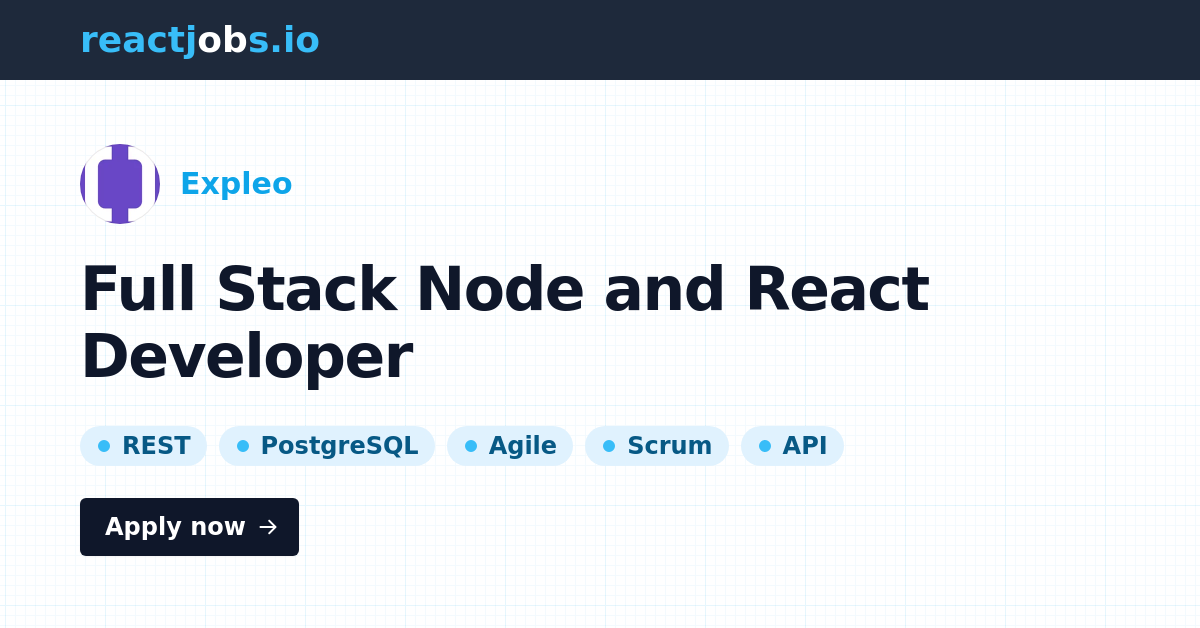Click the purple glyph in the circular logo
The height and width of the screenshot is (628, 1200).
120,184
